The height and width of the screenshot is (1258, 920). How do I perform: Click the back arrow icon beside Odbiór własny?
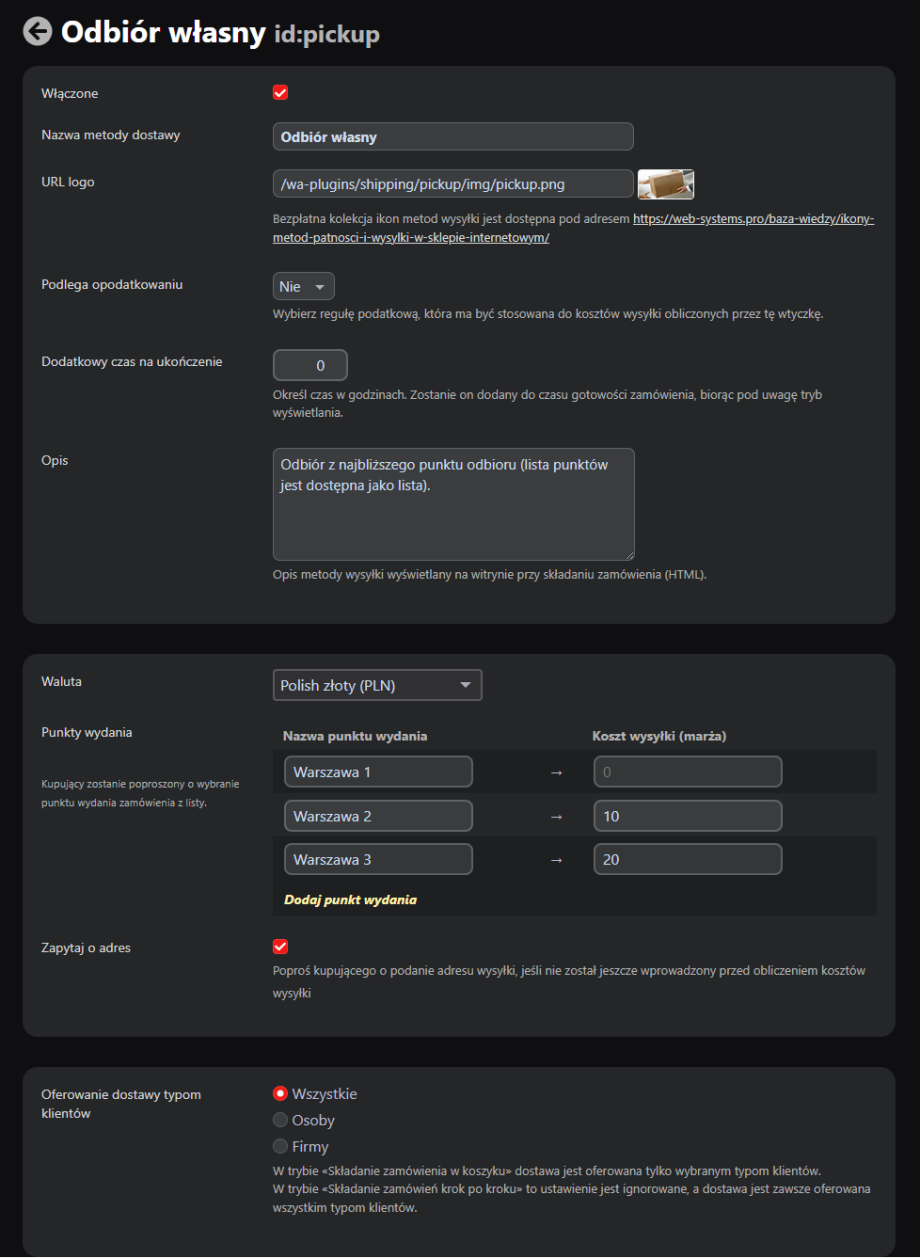[37, 32]
